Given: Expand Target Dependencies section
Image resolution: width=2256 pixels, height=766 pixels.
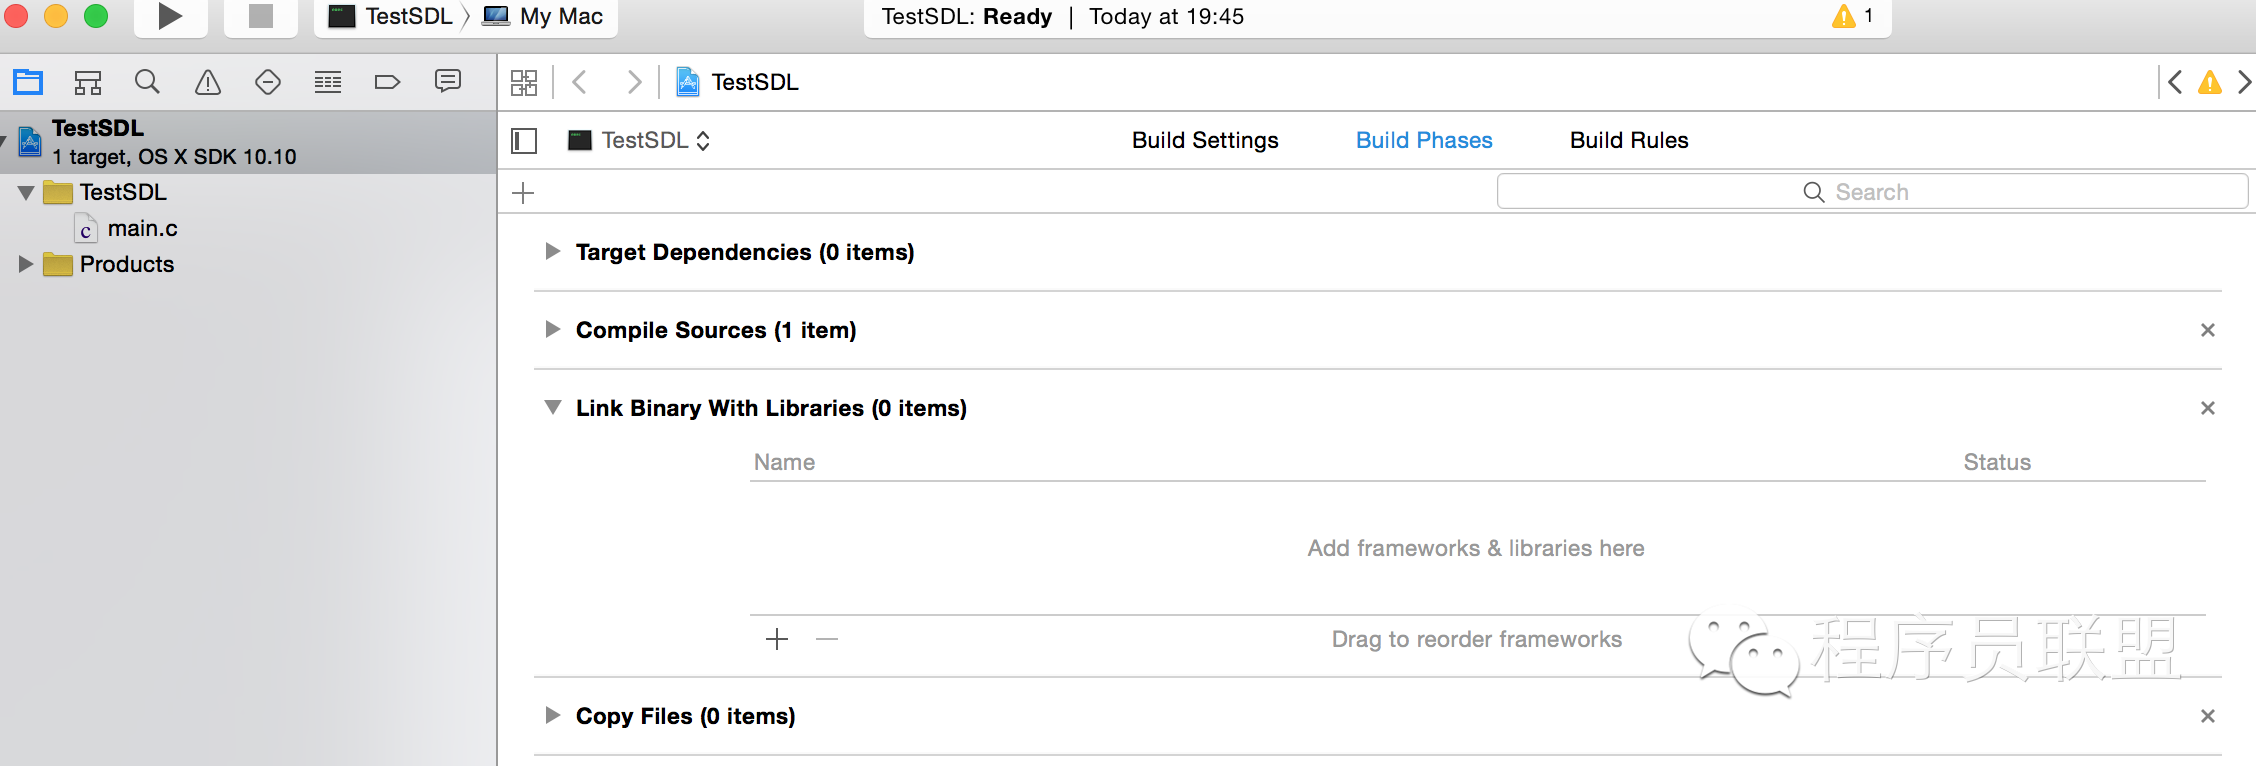Looking at the screenshot, I should pos(552,251).
